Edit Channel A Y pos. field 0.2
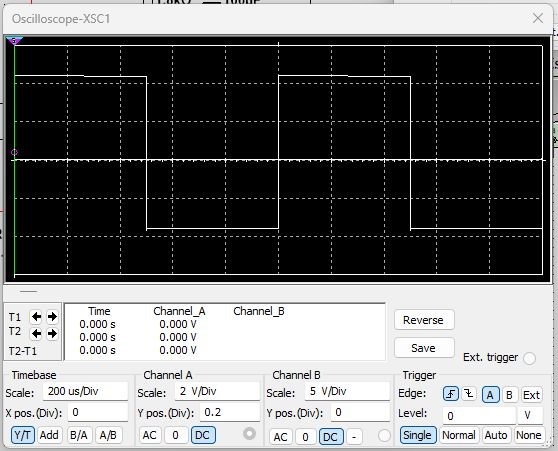 pos(230,412)
